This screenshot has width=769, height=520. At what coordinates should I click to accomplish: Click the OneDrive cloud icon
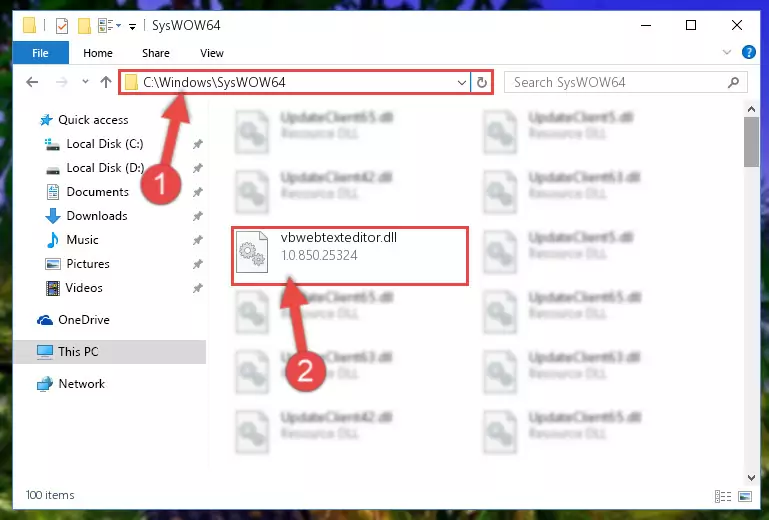pyautogui.click(x=45, y=320)
